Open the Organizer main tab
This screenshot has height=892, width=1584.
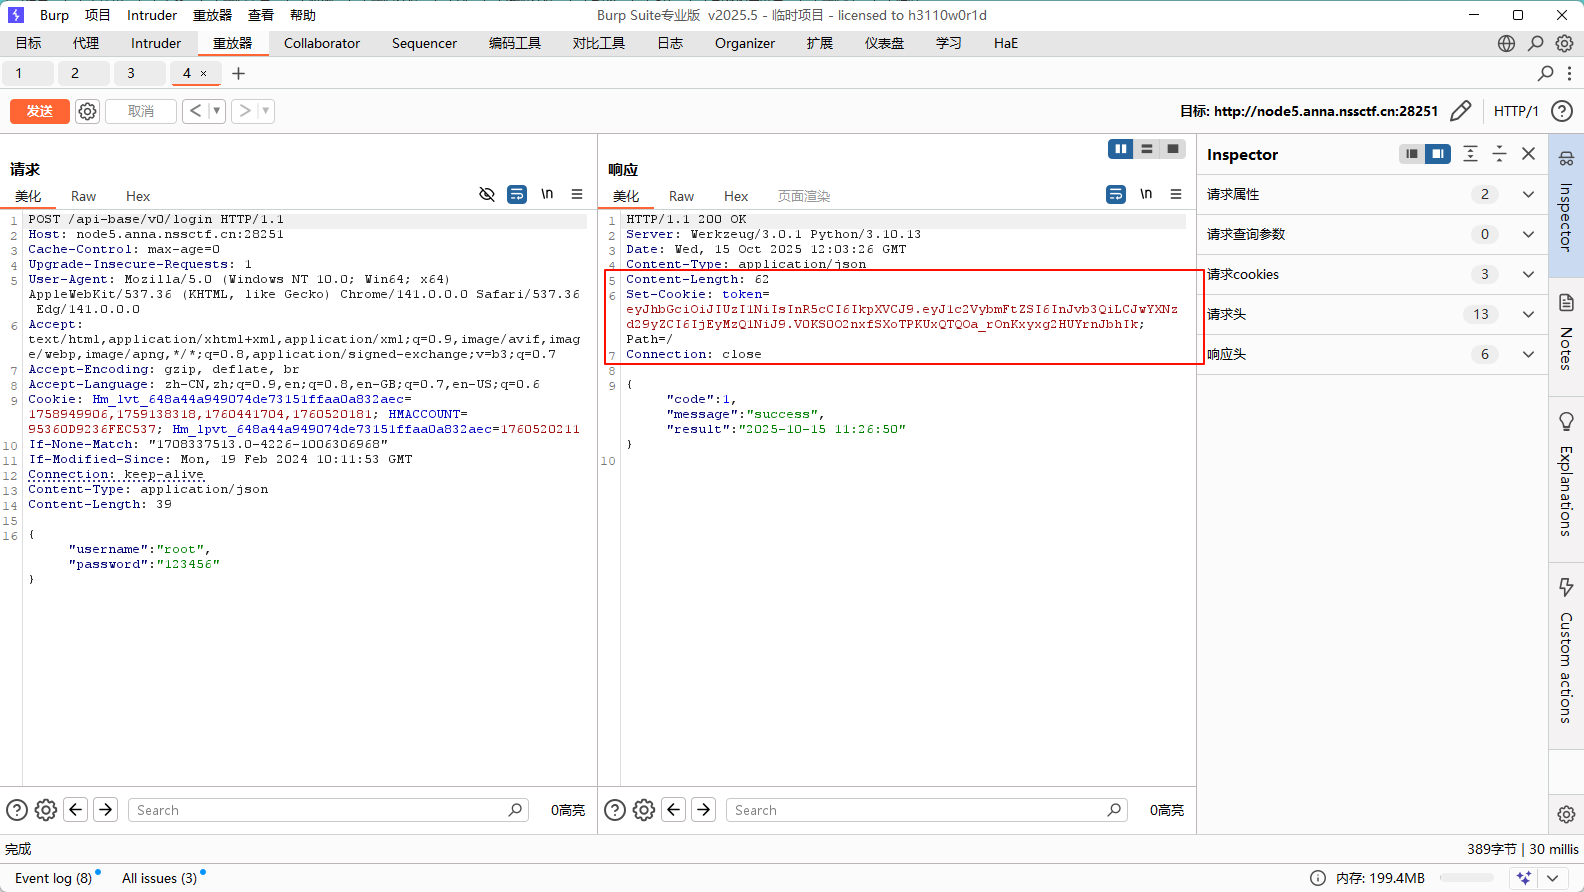tap(745, 43)
